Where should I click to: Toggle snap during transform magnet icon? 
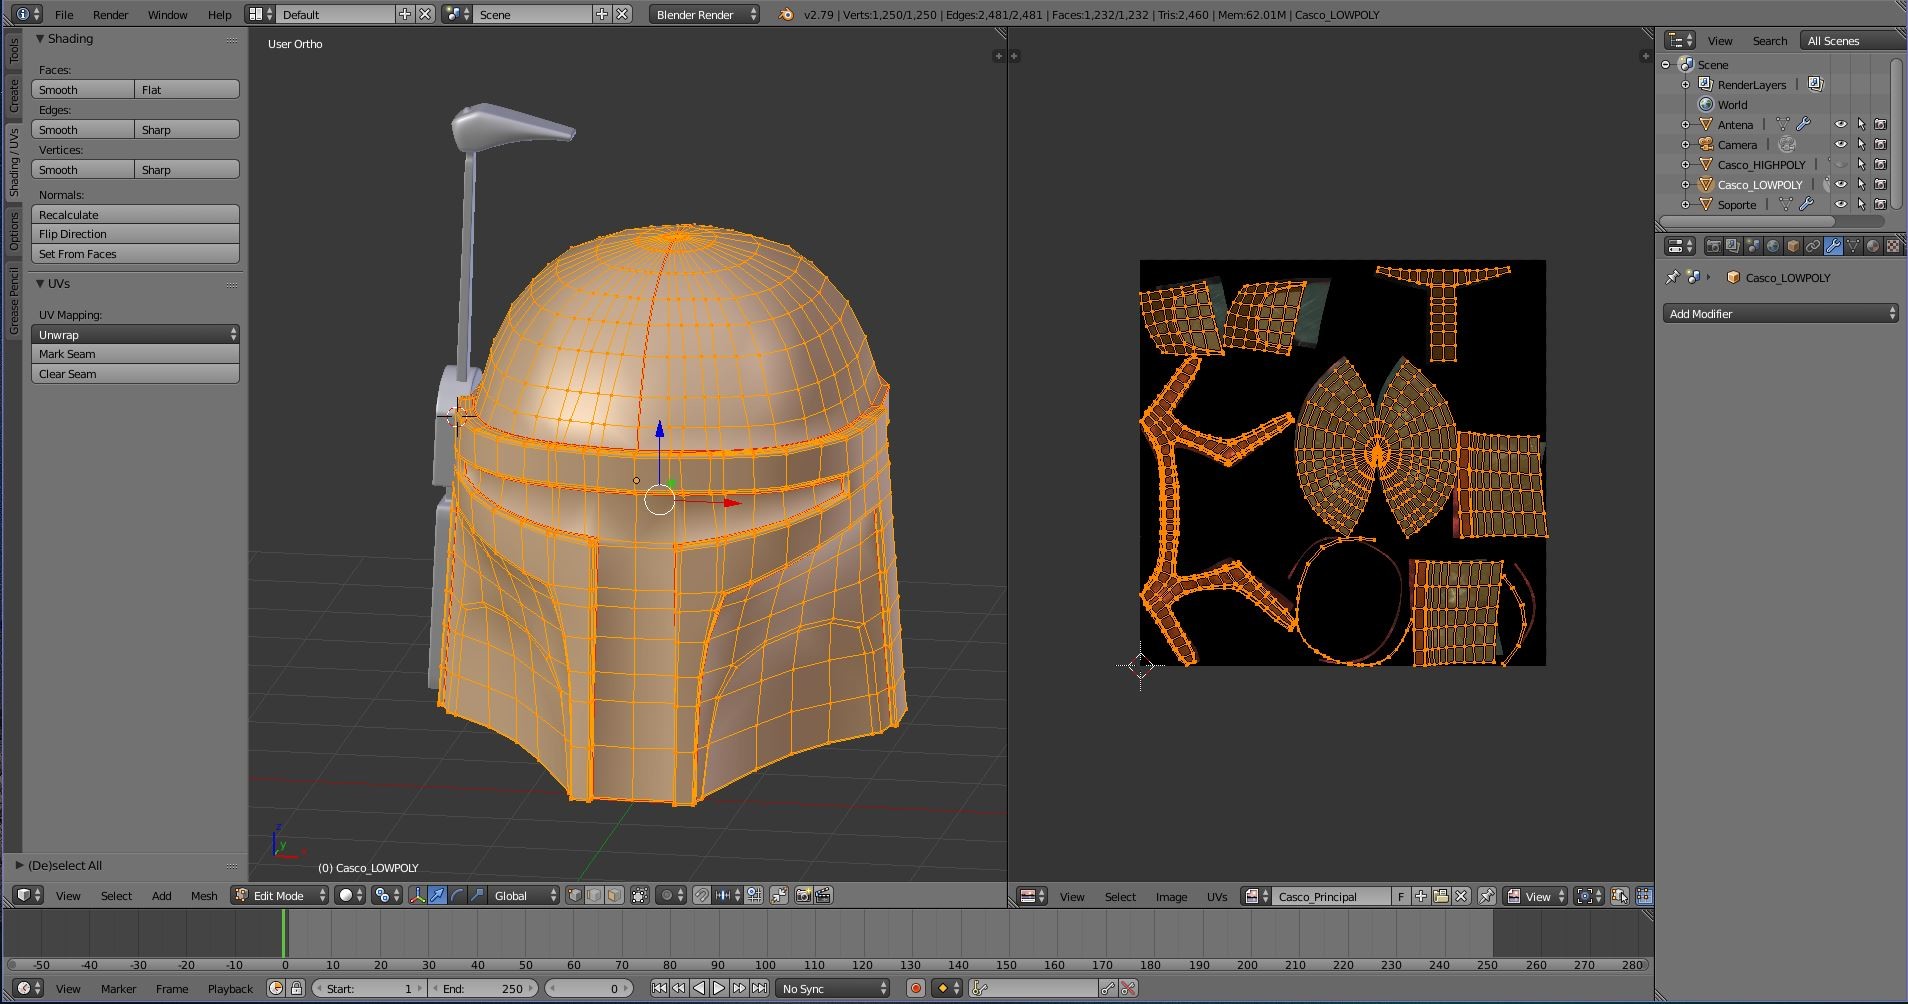click(702, 896)
